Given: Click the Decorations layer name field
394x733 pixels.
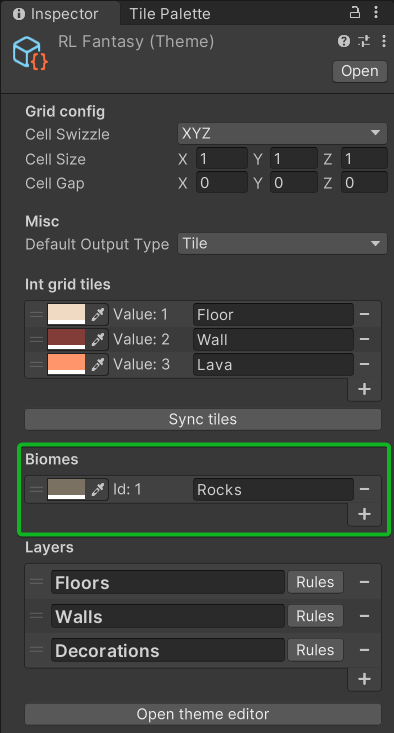Looking at the screenshot, I should pos(168,650).
